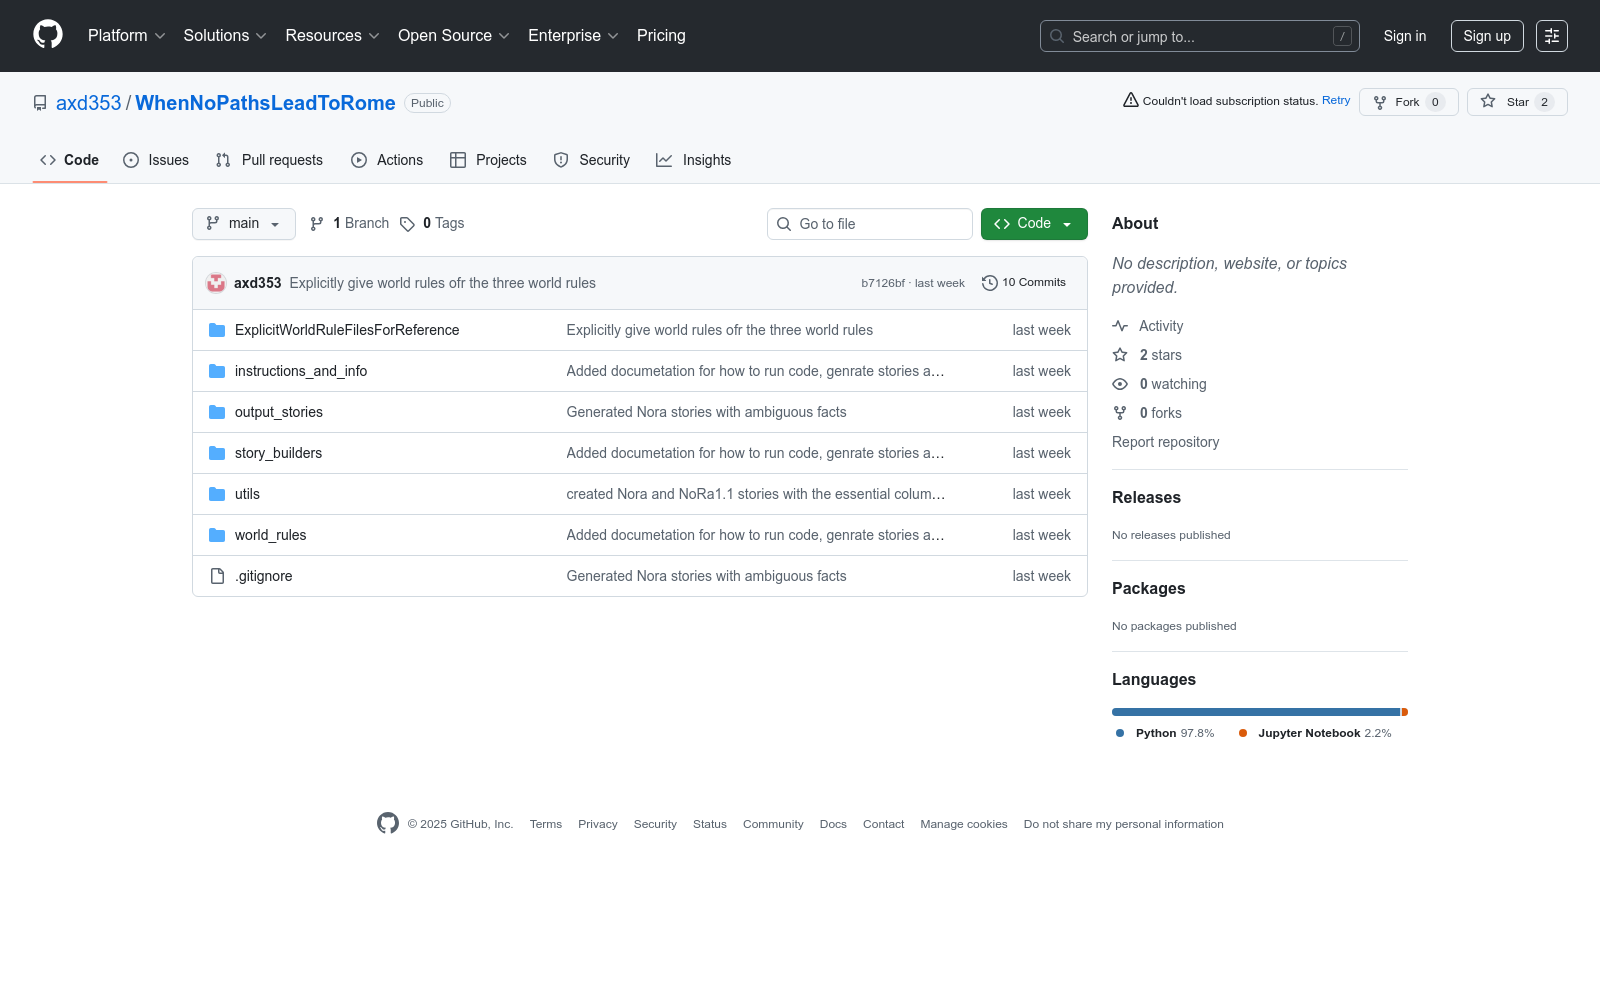Viewport: 1600px width, 1000px height.
Task: Click the warning triangle icon near subscription status
Action: tap(1131, 100)
